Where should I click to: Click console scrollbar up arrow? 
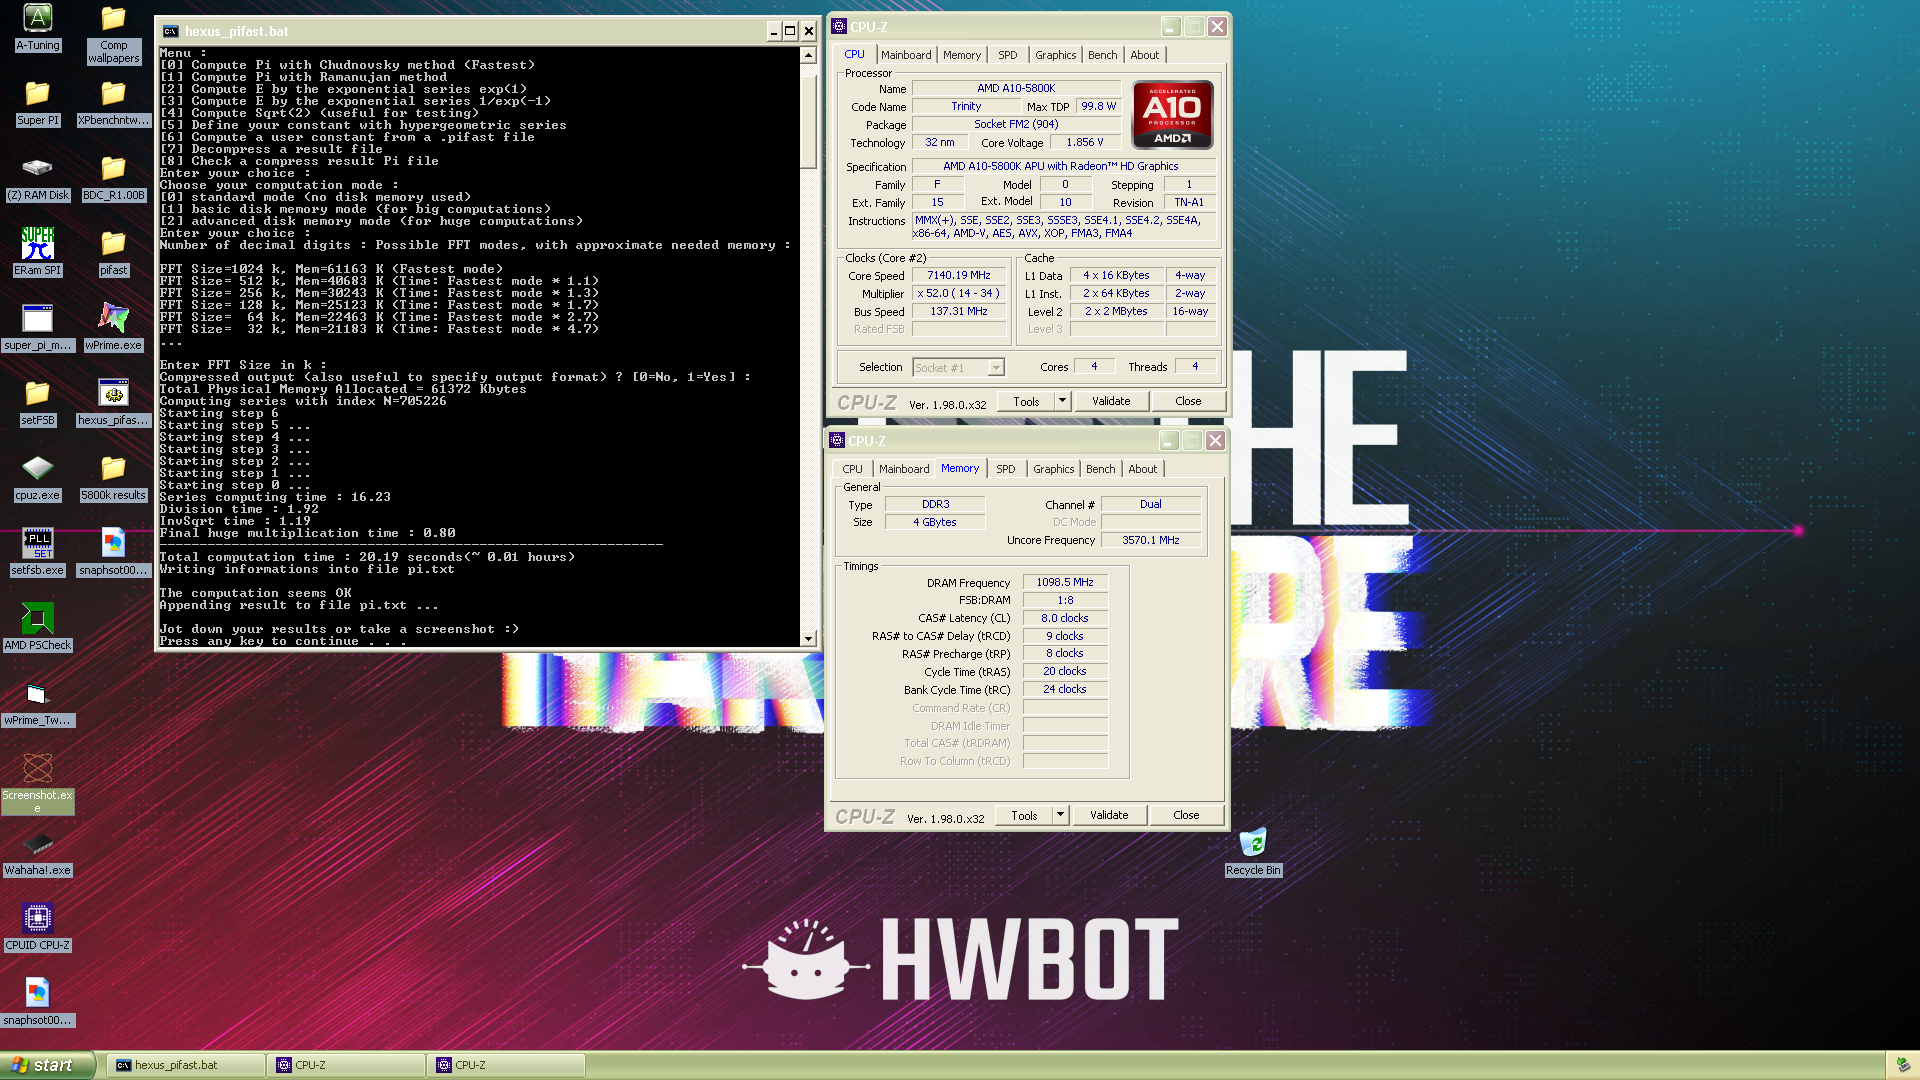[x=808, y=56]
